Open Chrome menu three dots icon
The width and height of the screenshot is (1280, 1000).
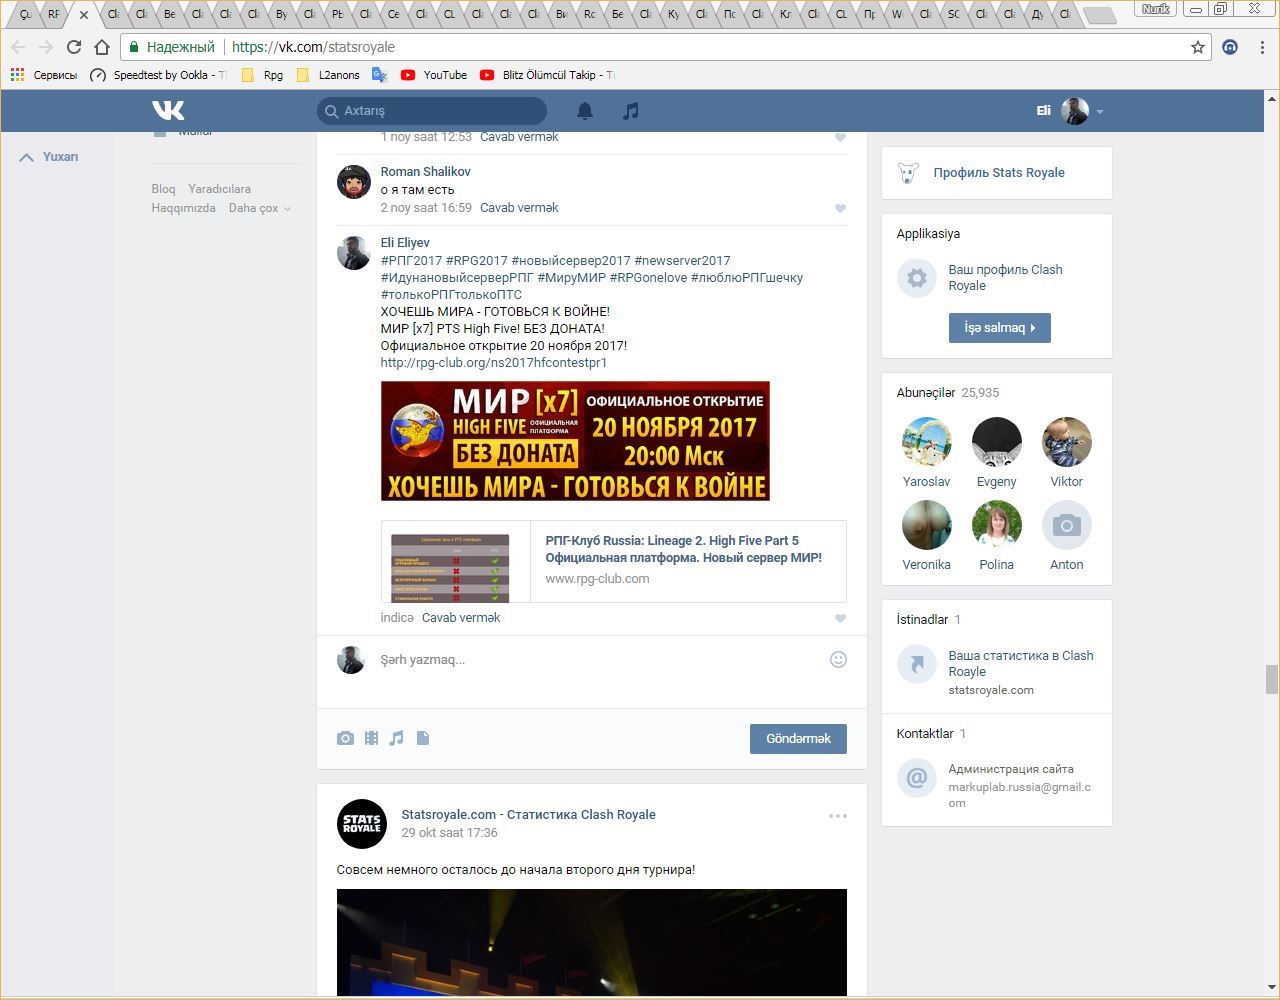pos(1262,47)
